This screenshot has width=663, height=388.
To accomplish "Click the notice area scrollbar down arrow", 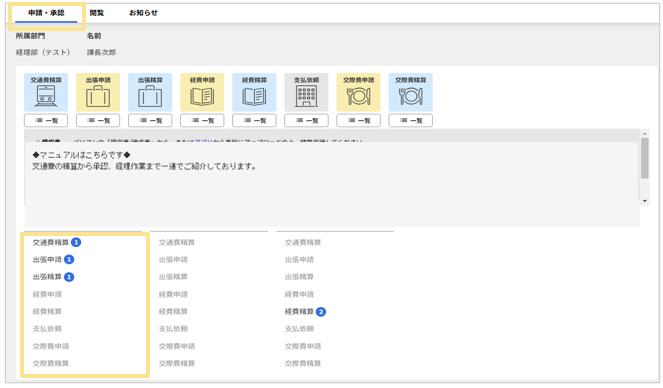I will pos(645,201).
